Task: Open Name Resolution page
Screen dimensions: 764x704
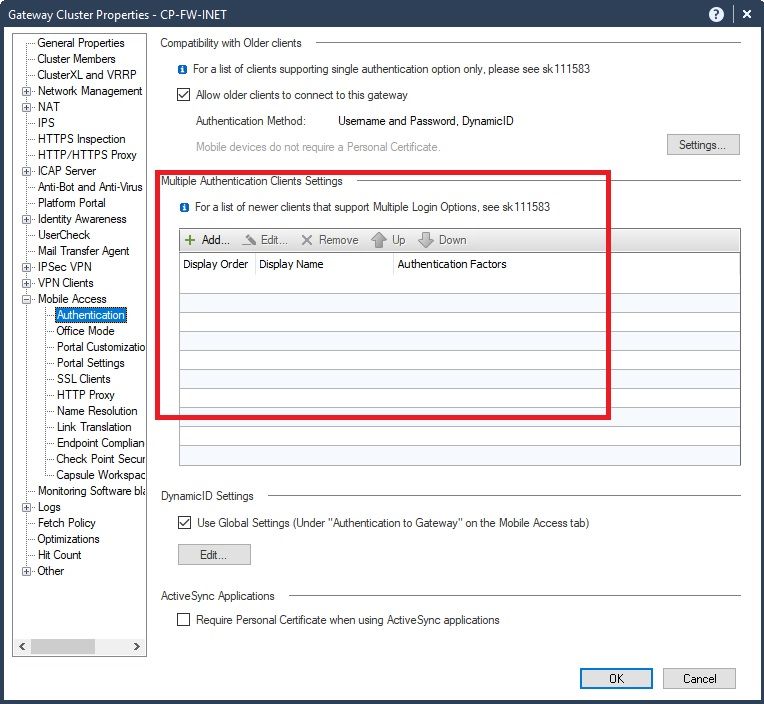Action: pyautogui.click(x=97, y=411)
